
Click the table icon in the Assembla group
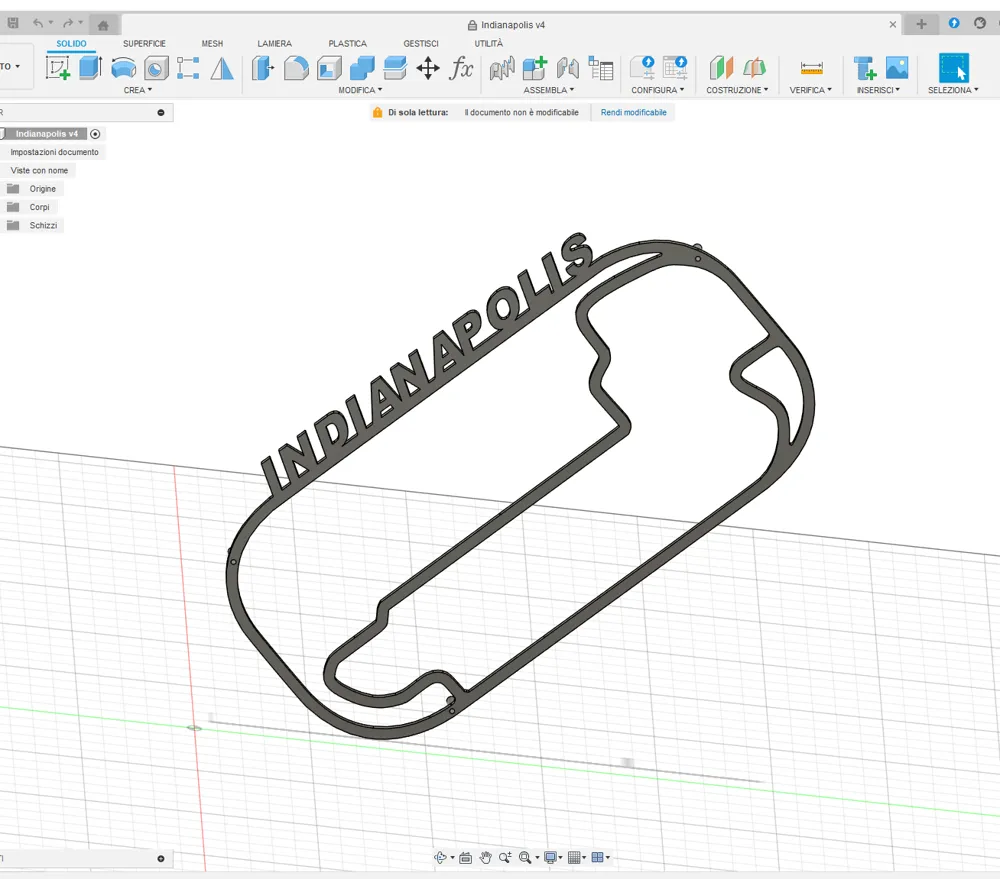point(601,68)
